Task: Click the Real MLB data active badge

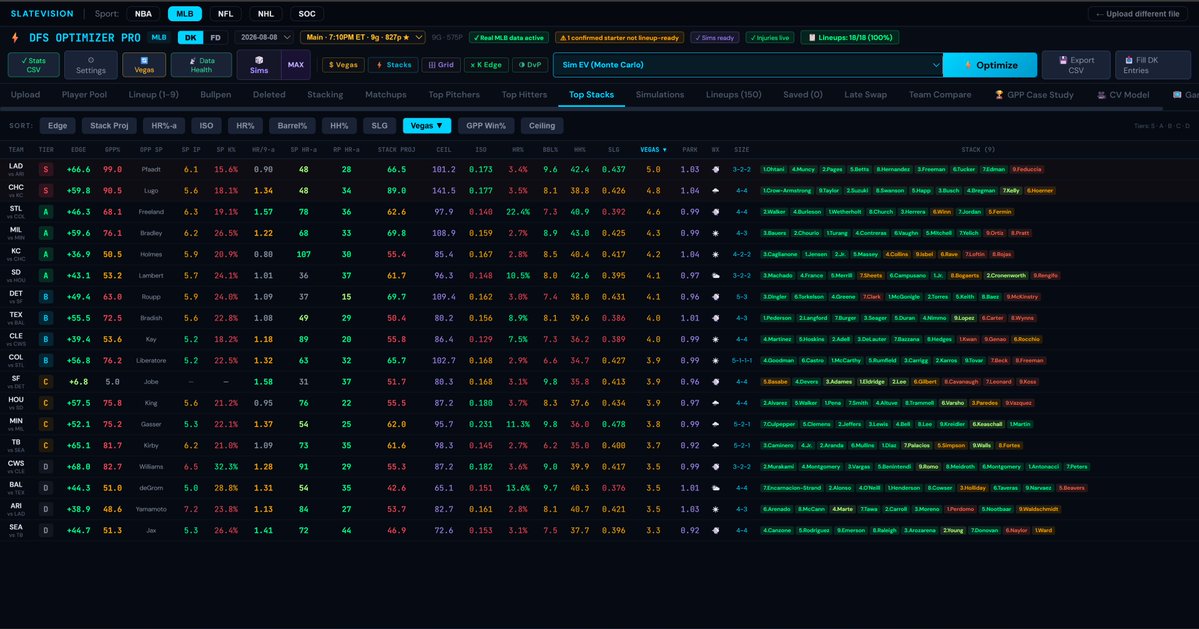Action: 509,37
